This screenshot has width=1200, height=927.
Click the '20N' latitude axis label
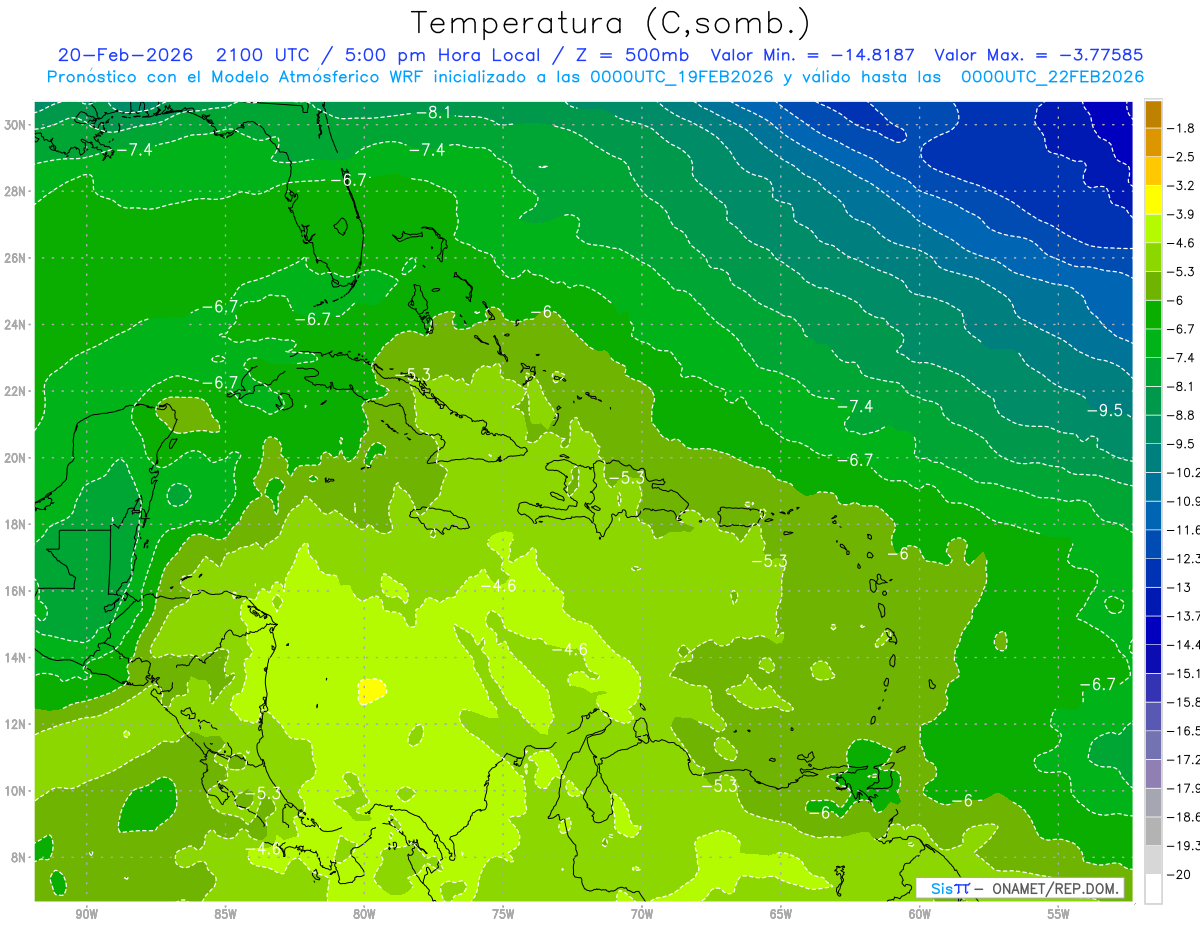(15, 458)
